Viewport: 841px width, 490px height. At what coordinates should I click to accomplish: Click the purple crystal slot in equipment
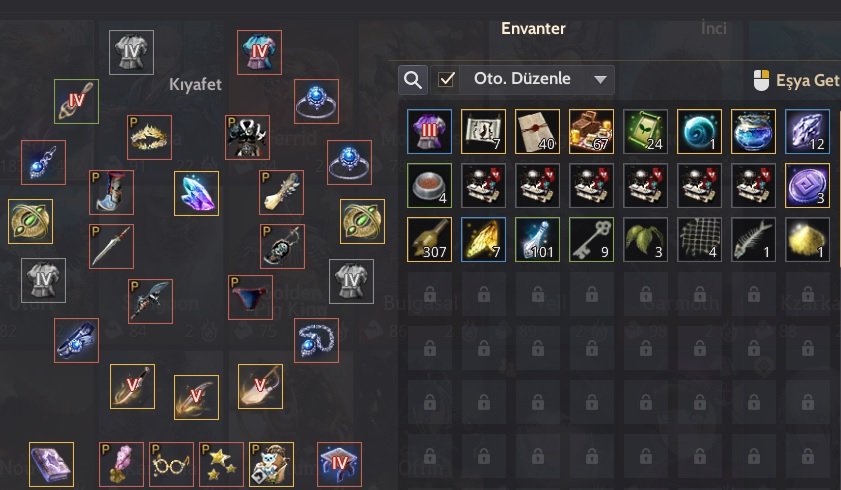tap(196, 194)
